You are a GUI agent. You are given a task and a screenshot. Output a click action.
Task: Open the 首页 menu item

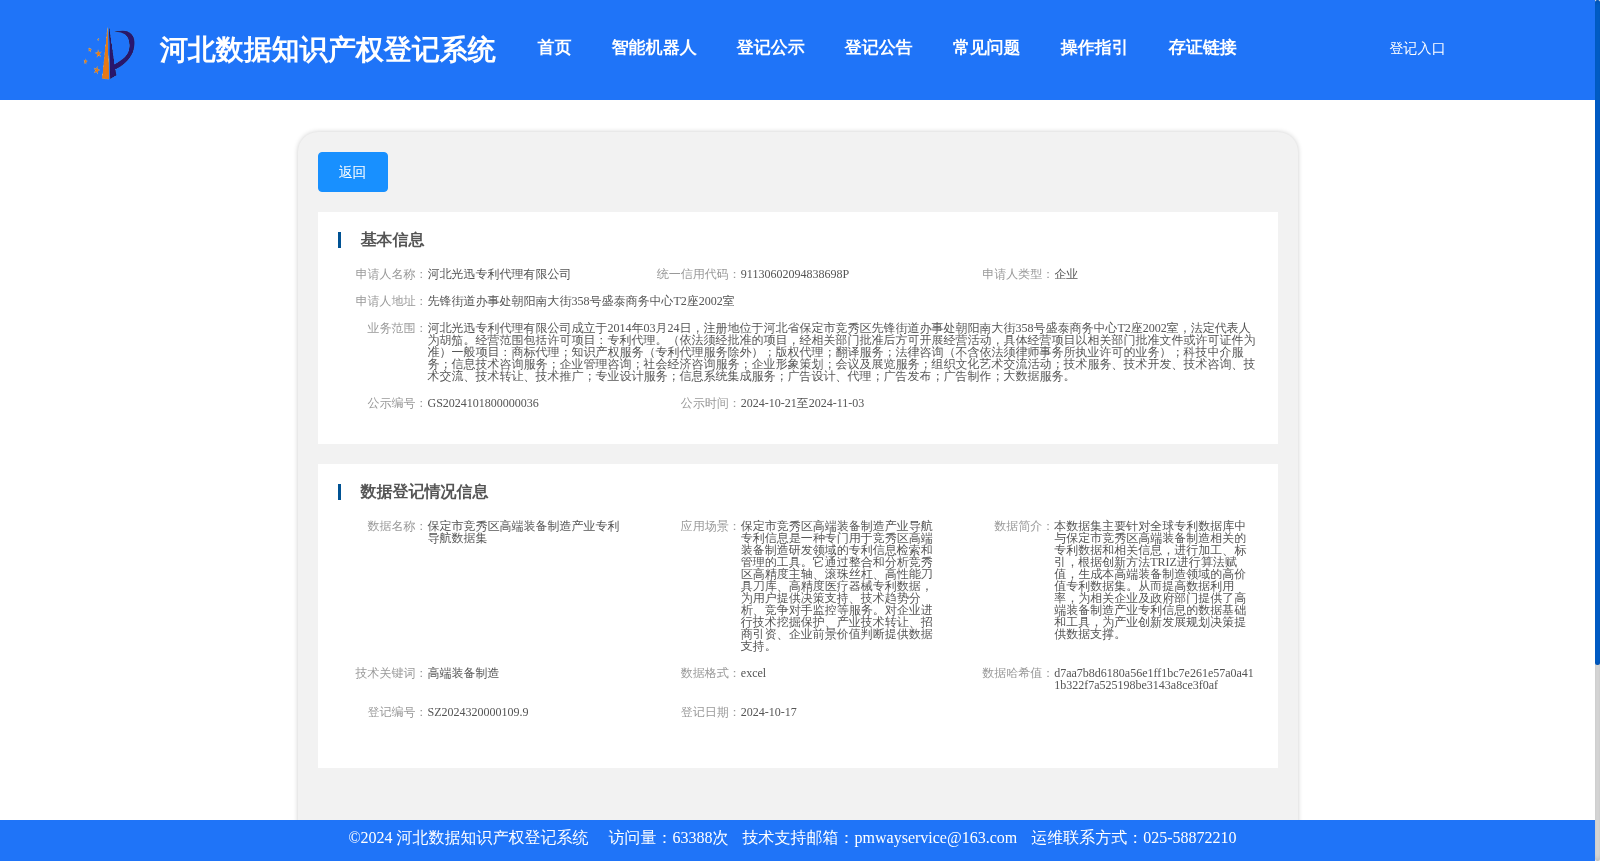554,48
